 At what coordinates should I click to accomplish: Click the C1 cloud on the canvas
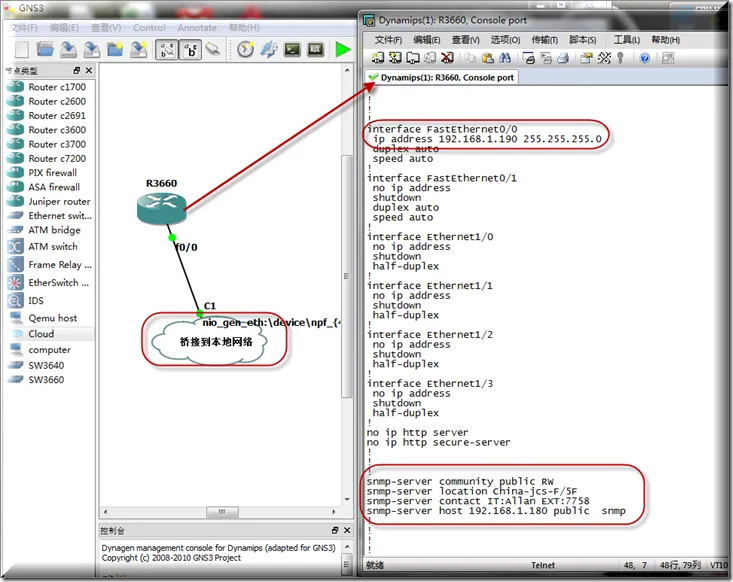click(209, 343)
